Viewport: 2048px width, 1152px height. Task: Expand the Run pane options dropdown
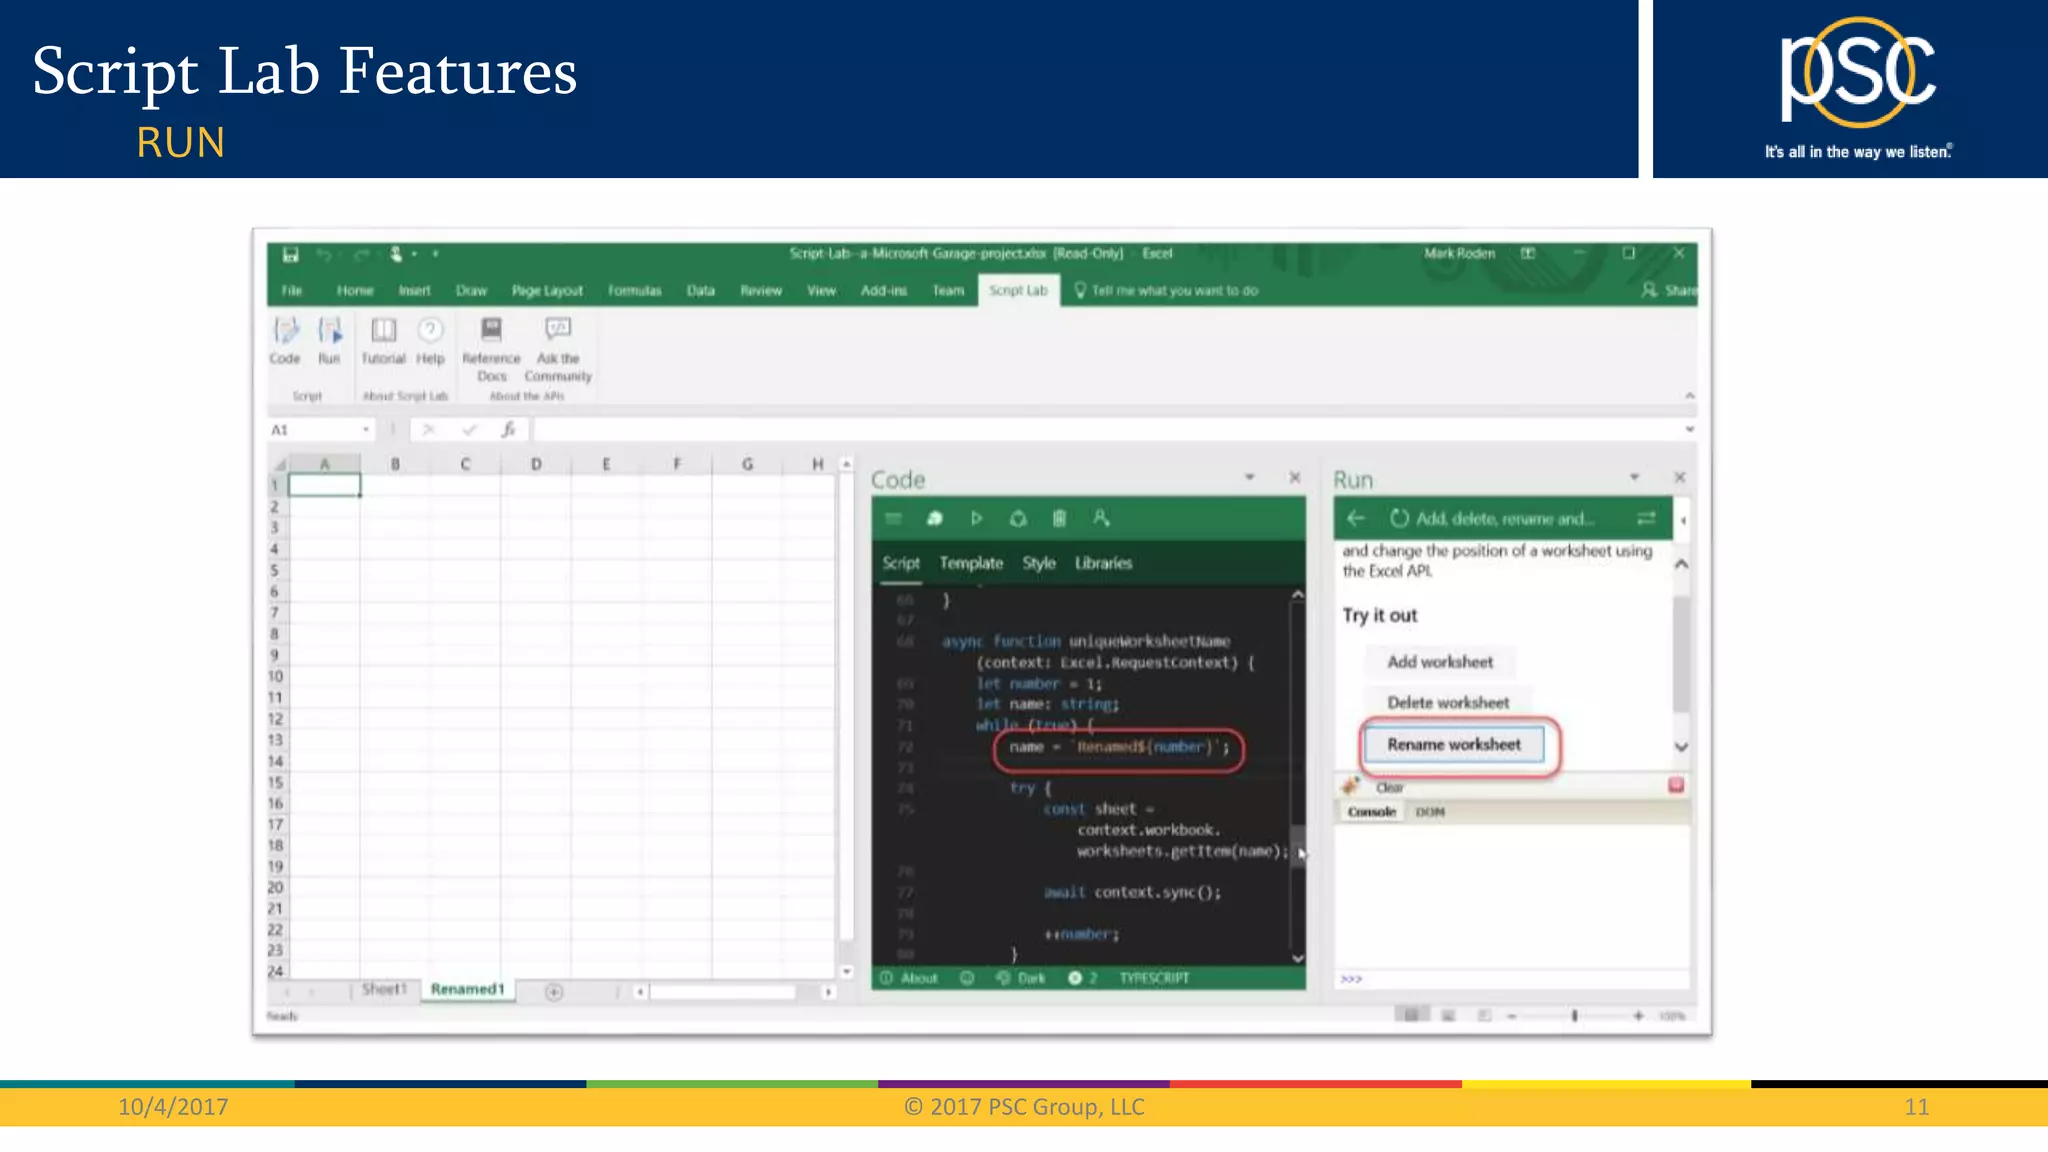tap(1634, 477)
